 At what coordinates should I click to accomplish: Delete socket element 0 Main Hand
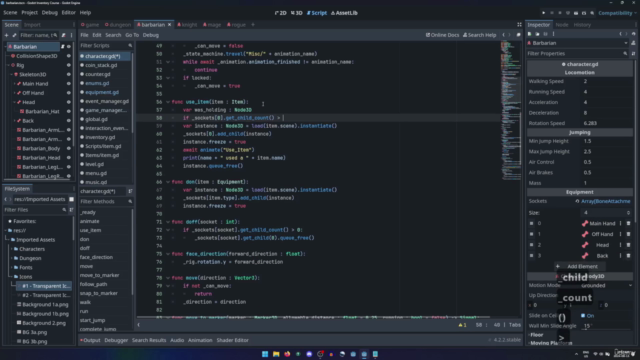point(628,223)
